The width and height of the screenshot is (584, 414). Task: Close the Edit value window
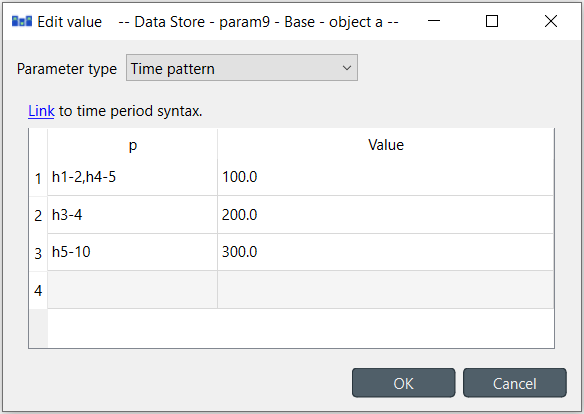(x=551, y=21)
